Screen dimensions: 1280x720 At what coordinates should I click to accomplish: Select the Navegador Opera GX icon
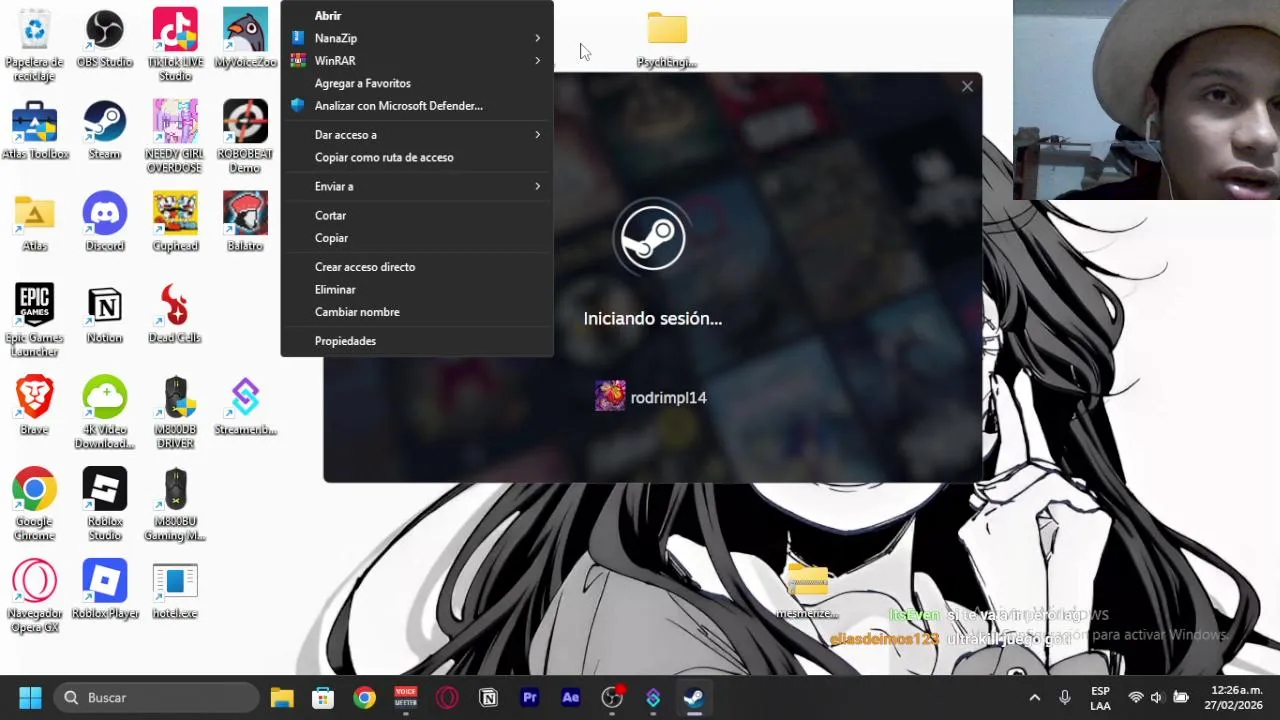(34, 597)
